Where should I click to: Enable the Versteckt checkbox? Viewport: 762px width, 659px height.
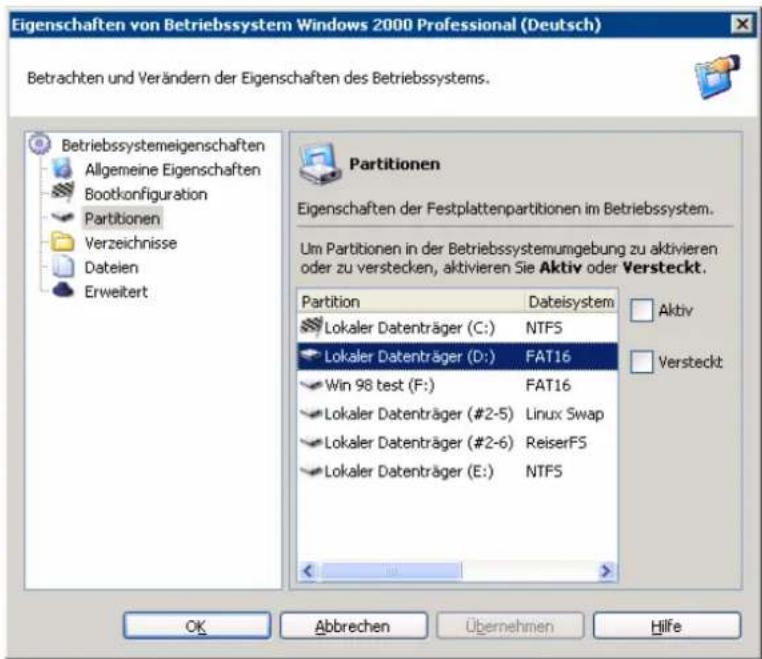(x=641, y=362)
